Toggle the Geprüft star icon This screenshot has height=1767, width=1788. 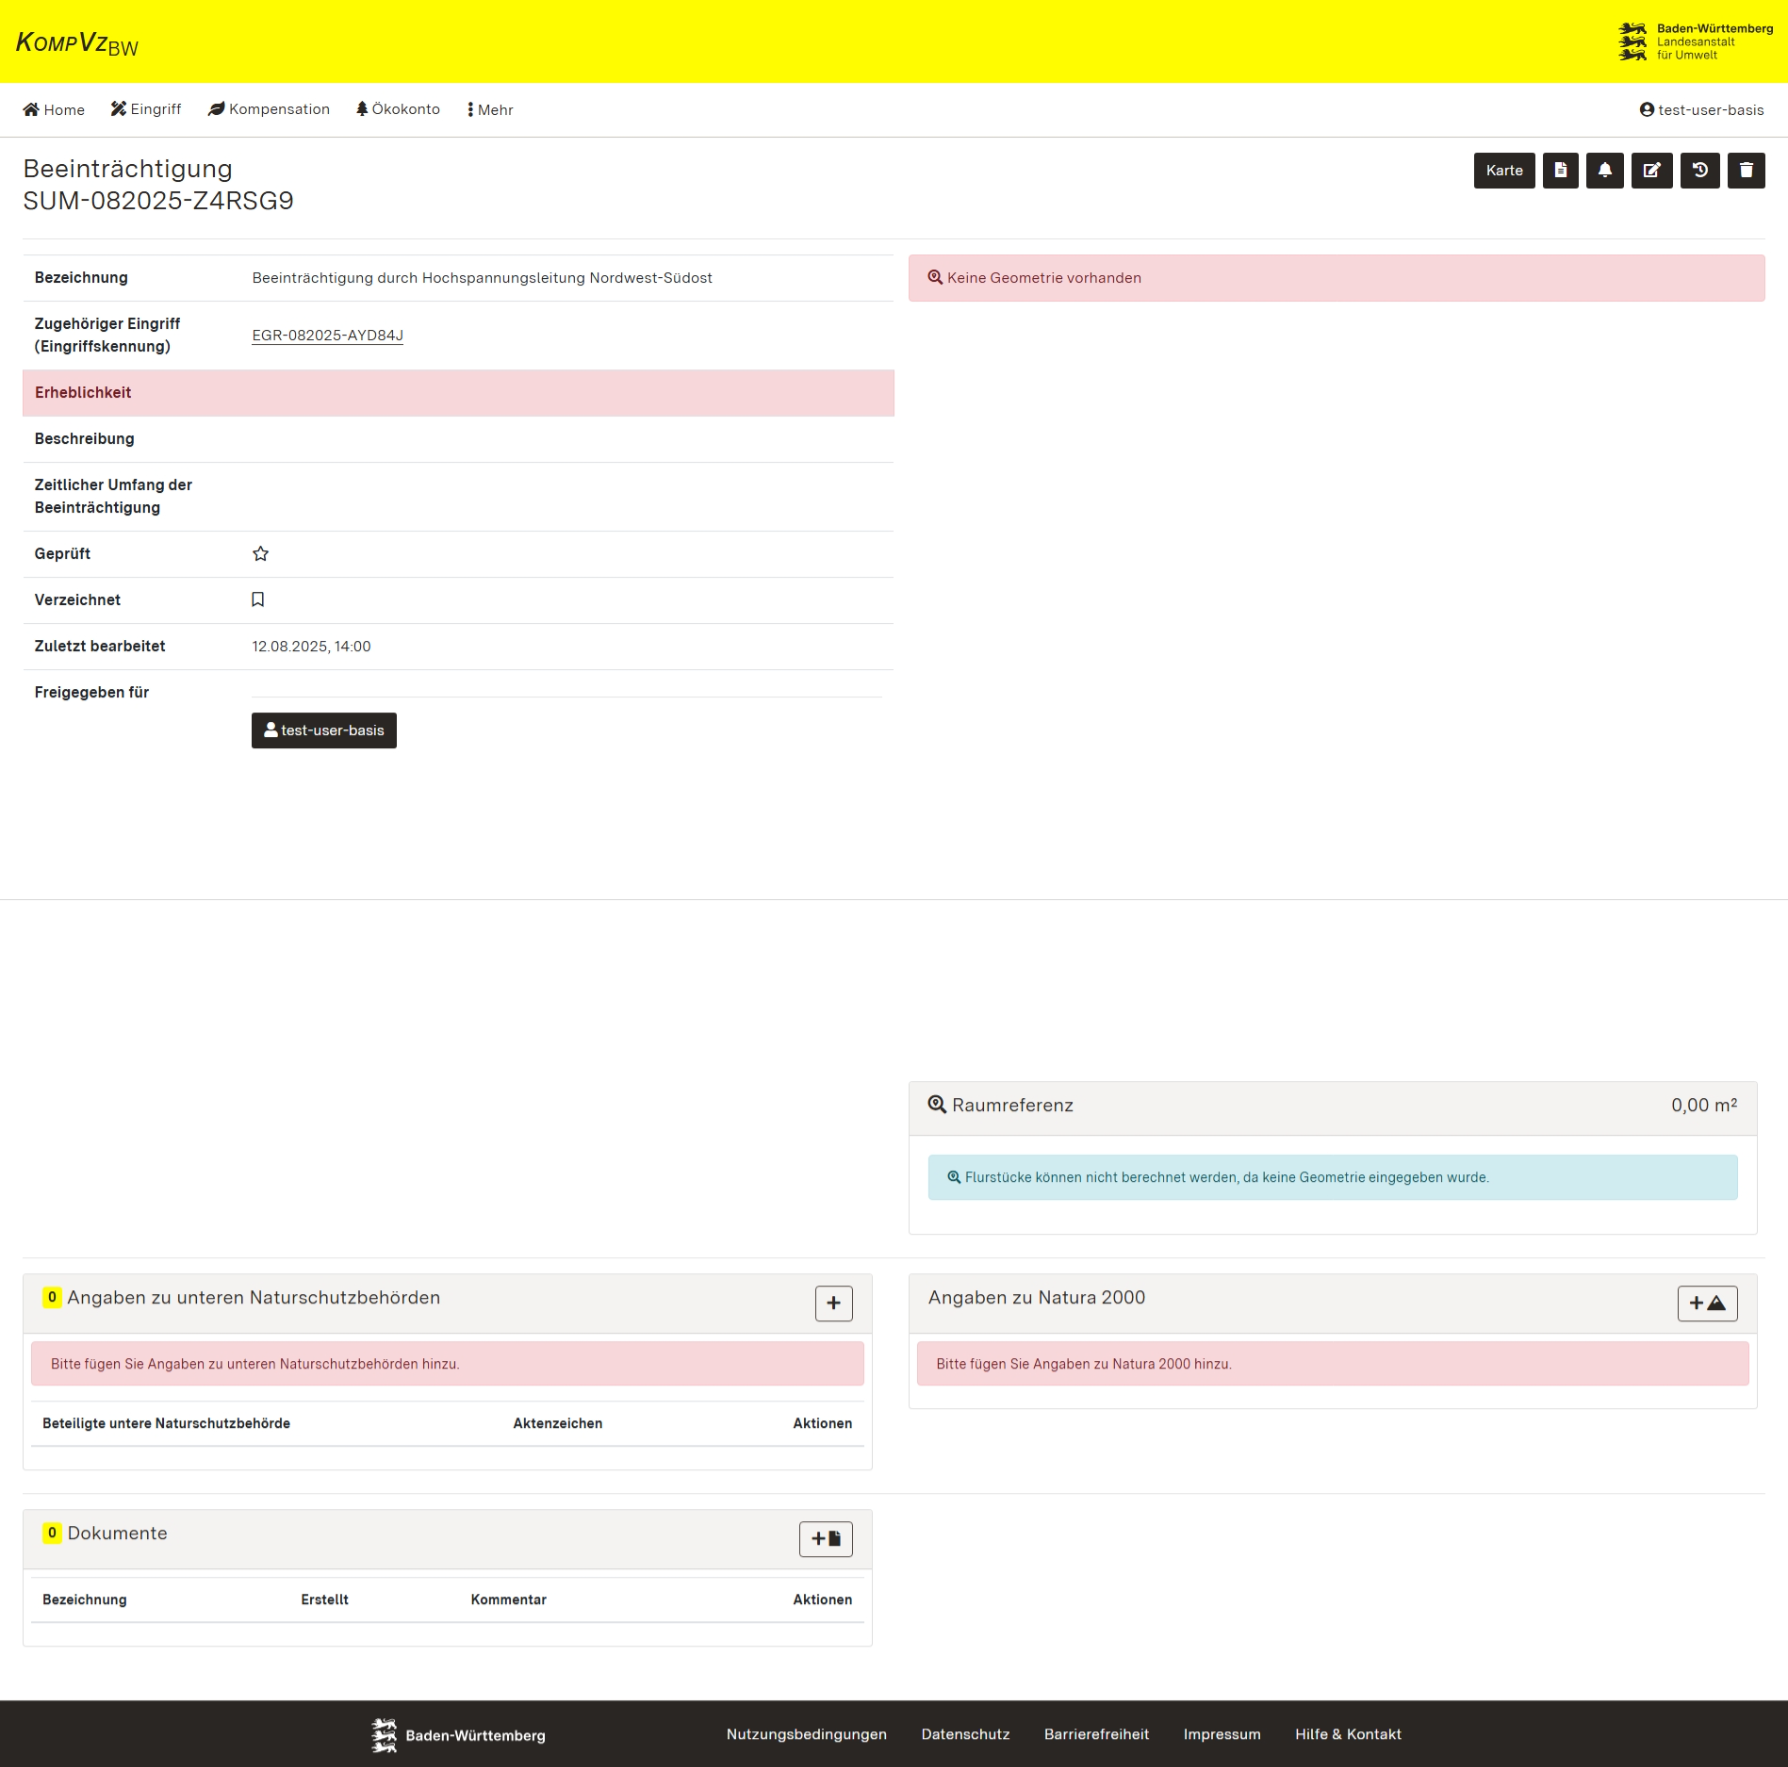coord(261,554)
